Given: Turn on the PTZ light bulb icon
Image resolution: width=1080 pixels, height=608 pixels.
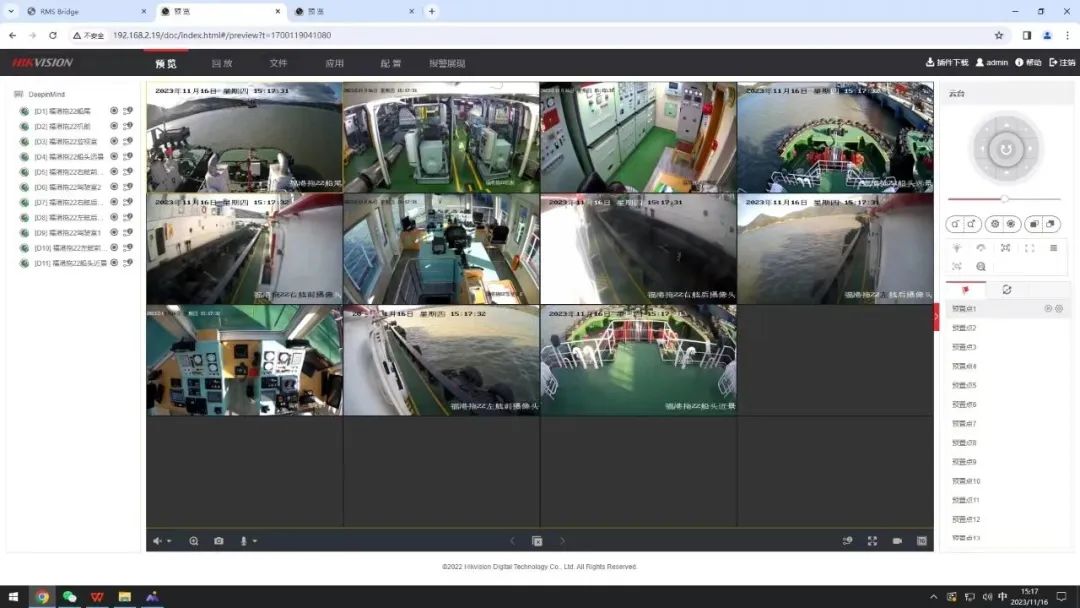Looking at the screenshot, I should (957, 248).
